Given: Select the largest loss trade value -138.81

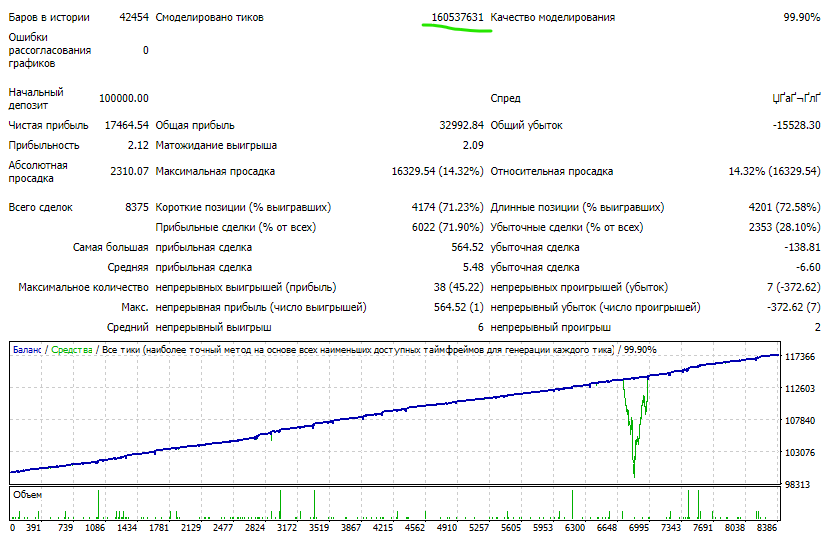Looking at the screenshot, I should tap(802, 247).
